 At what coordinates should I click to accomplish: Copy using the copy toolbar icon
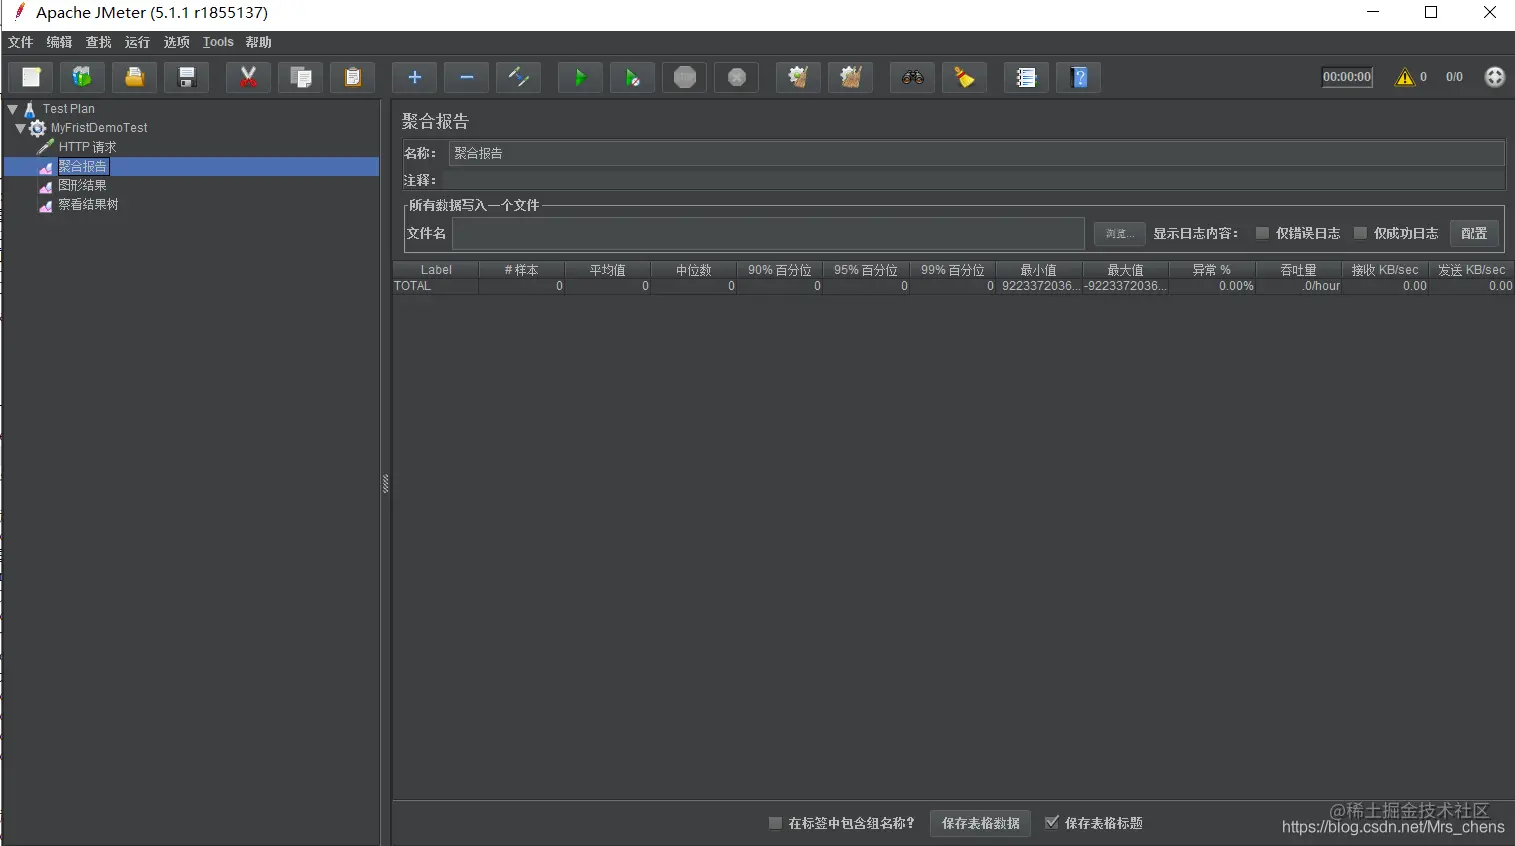point(300,77)
